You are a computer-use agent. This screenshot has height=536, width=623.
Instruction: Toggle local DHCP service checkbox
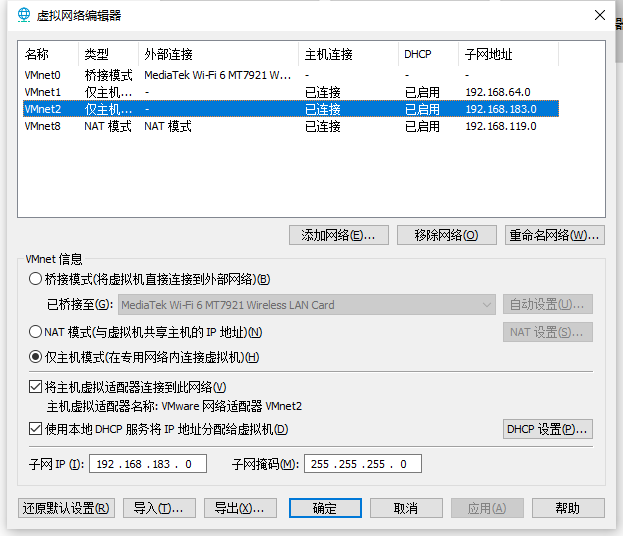(x=35, y=429)
